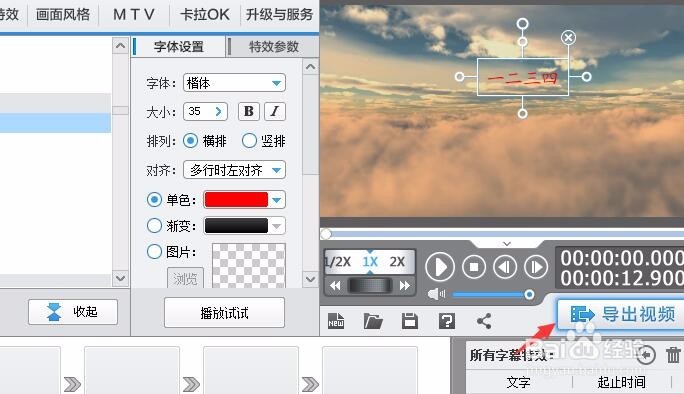Click the 起止时间 column header
This screenshot has height=394, width=684.
(621, 382)
